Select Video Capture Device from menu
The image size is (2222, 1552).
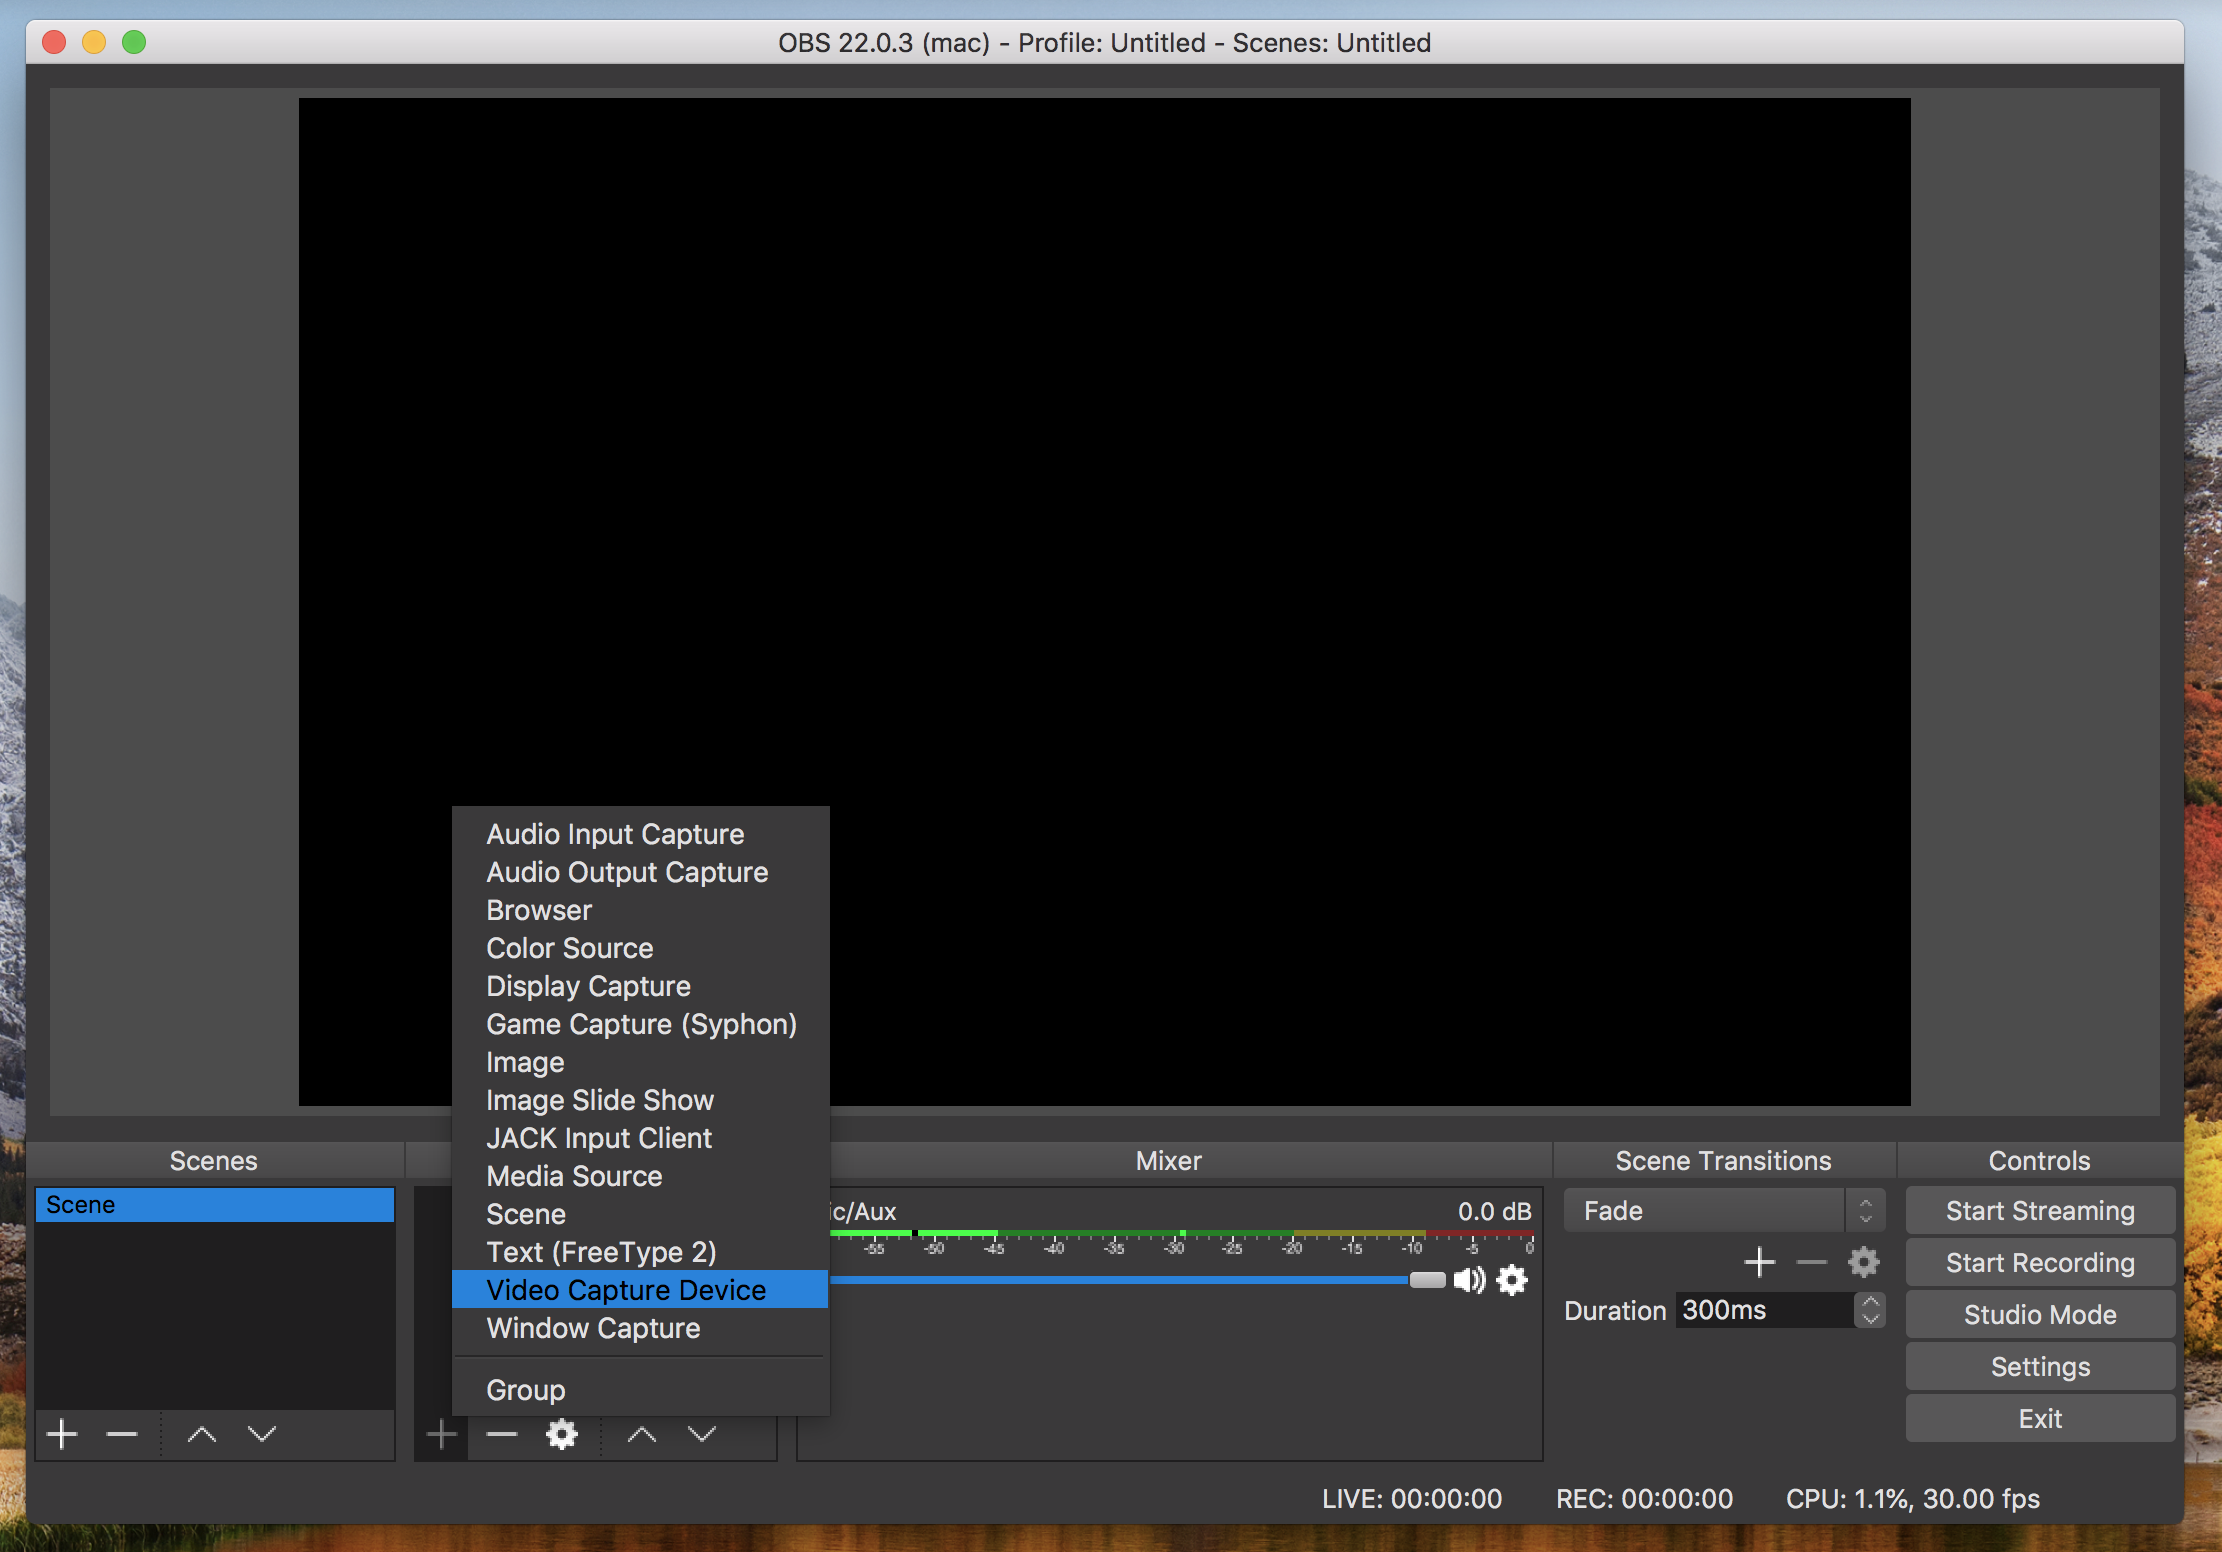[626, 1290]
